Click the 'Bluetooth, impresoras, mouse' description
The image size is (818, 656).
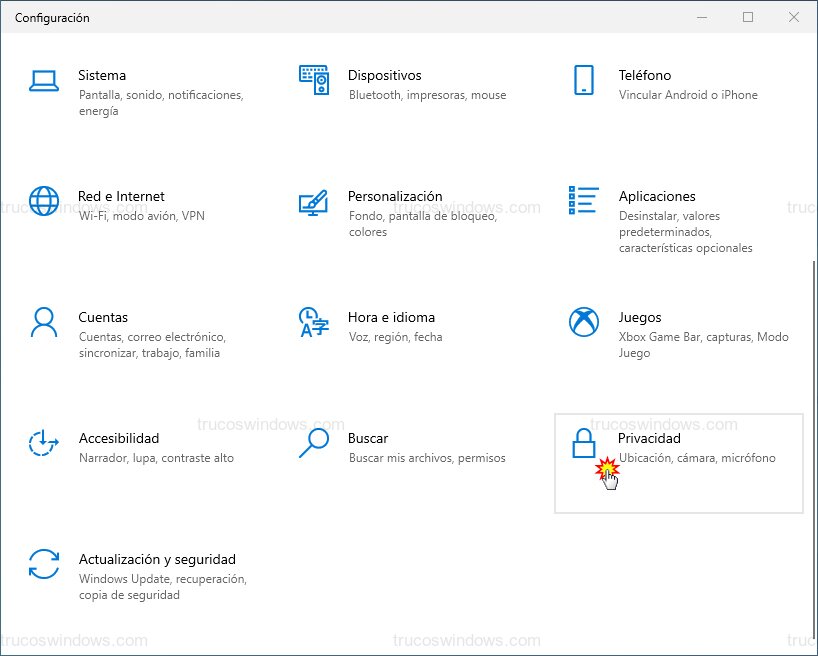coord(427,95)
